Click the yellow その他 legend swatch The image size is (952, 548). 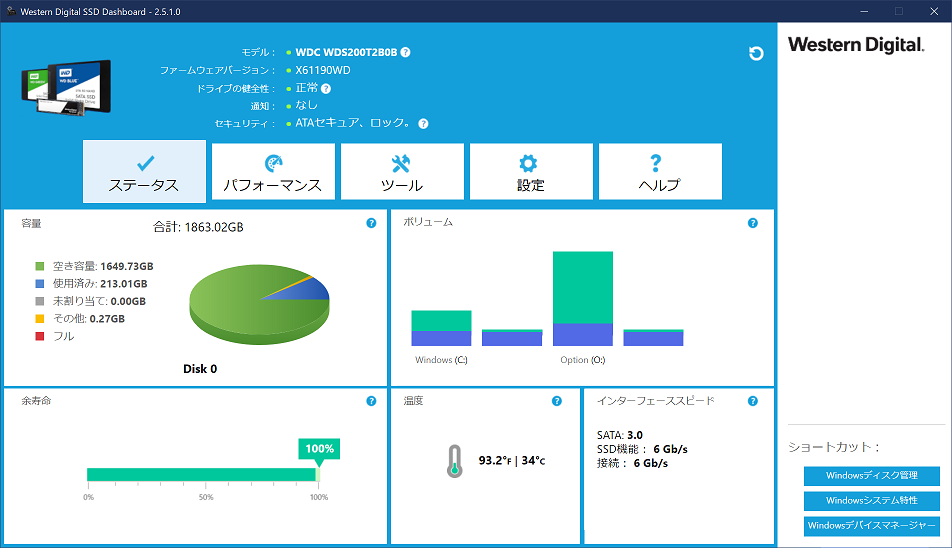coord(40,319)
